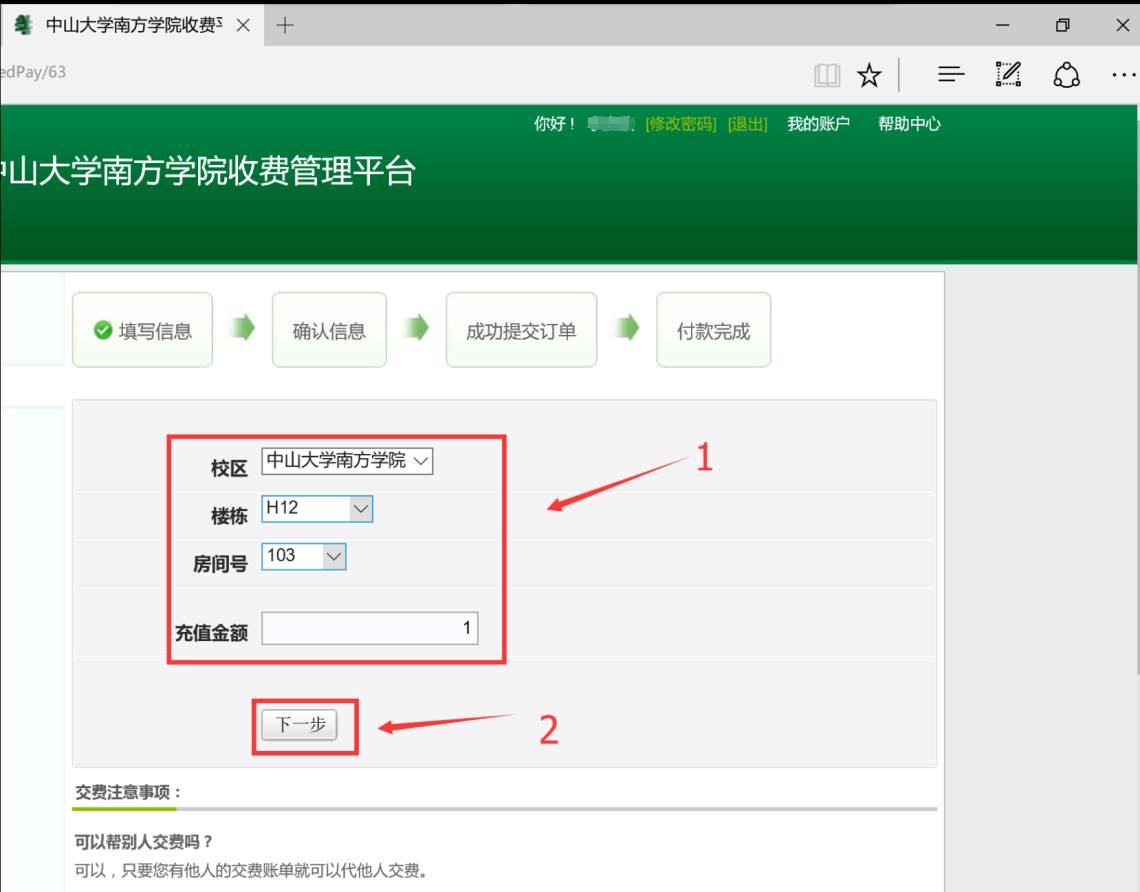Close the 中山大学南方学院收费 tab
Screen dimensions: 1140x892
click(244, 25)
